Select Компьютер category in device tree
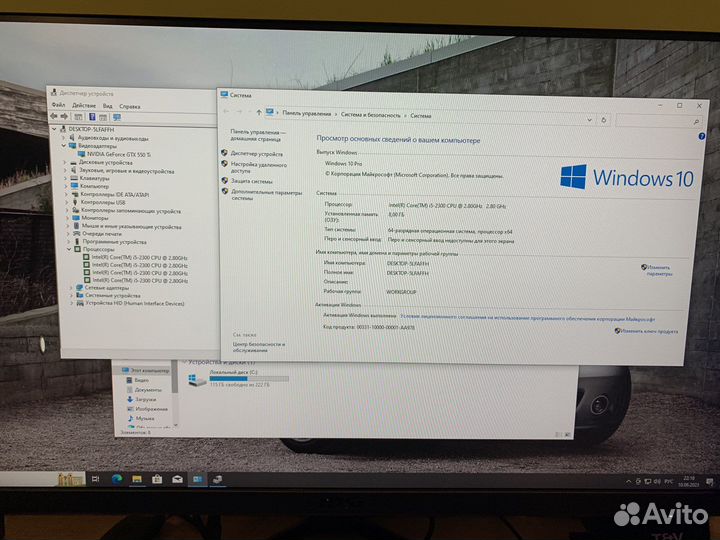The width and height of the screenshot is (720, 540). pyautogui.click(x=95, y=186)
